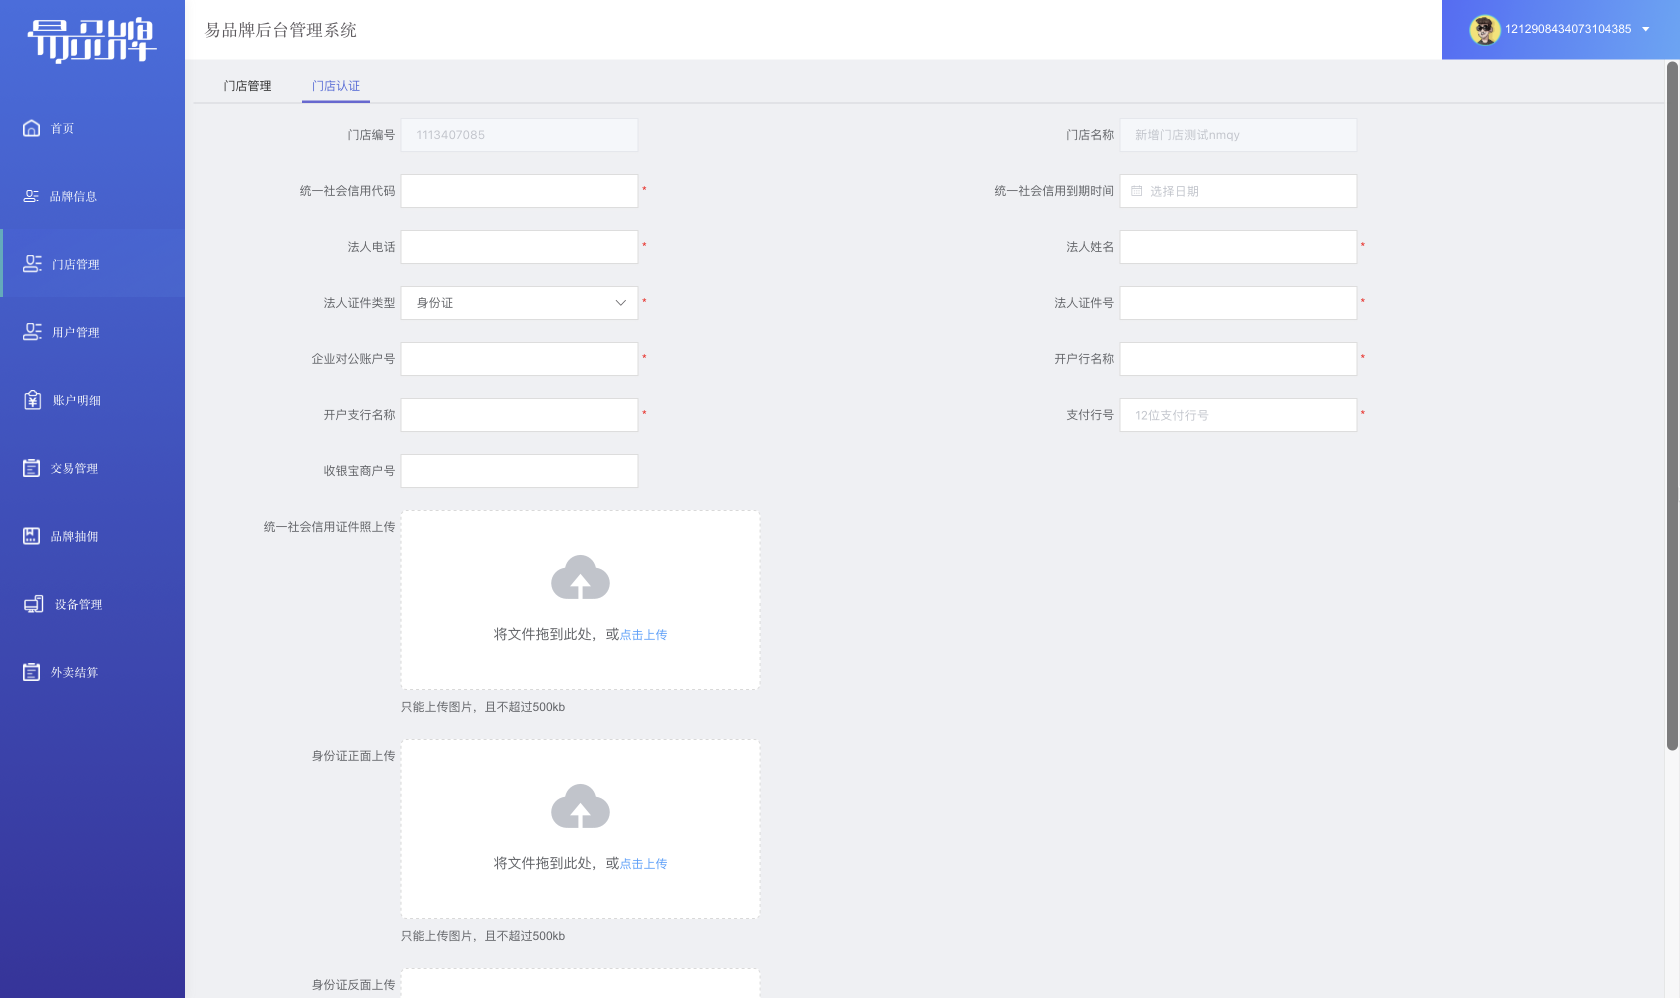The width and height of the screenshot is (1680, 998).
Task: Click the 设备管理 device icon
Action: tap(34, 604)
